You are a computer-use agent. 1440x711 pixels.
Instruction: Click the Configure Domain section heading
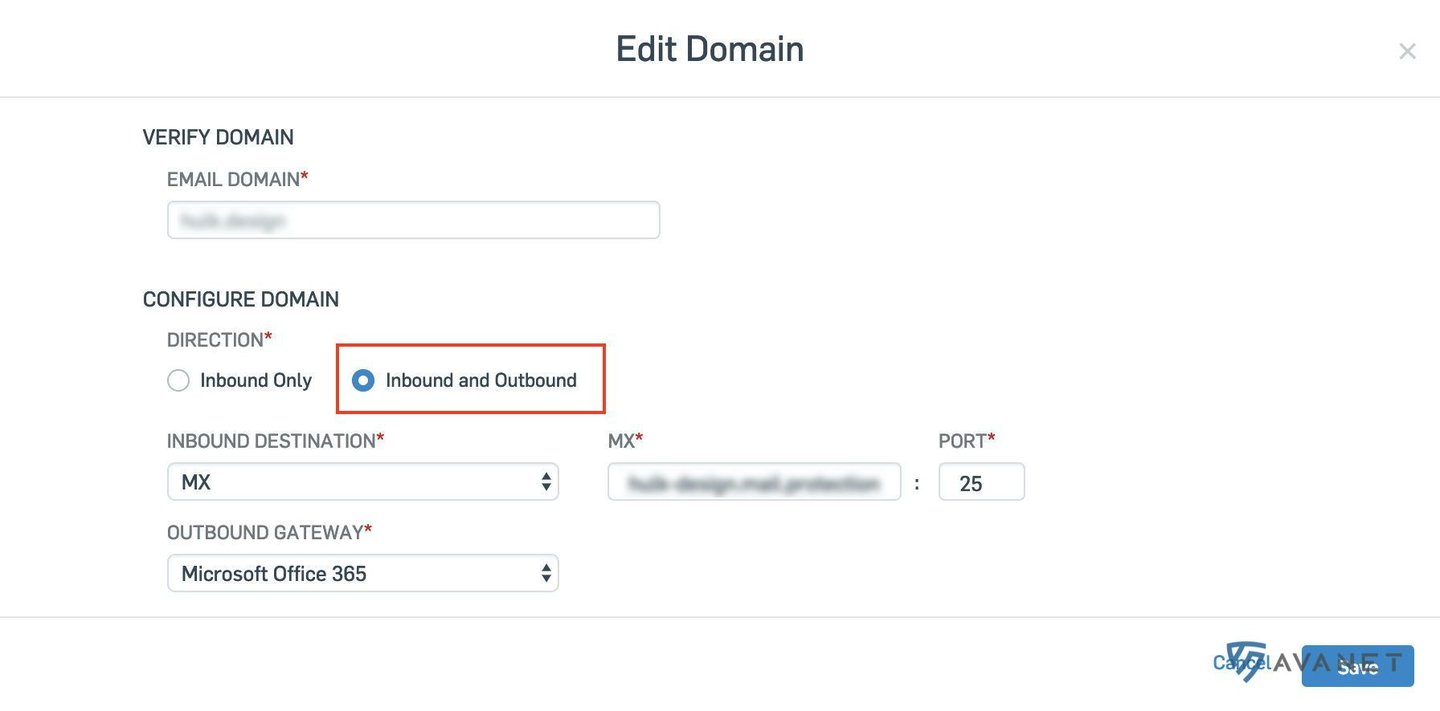241,299
